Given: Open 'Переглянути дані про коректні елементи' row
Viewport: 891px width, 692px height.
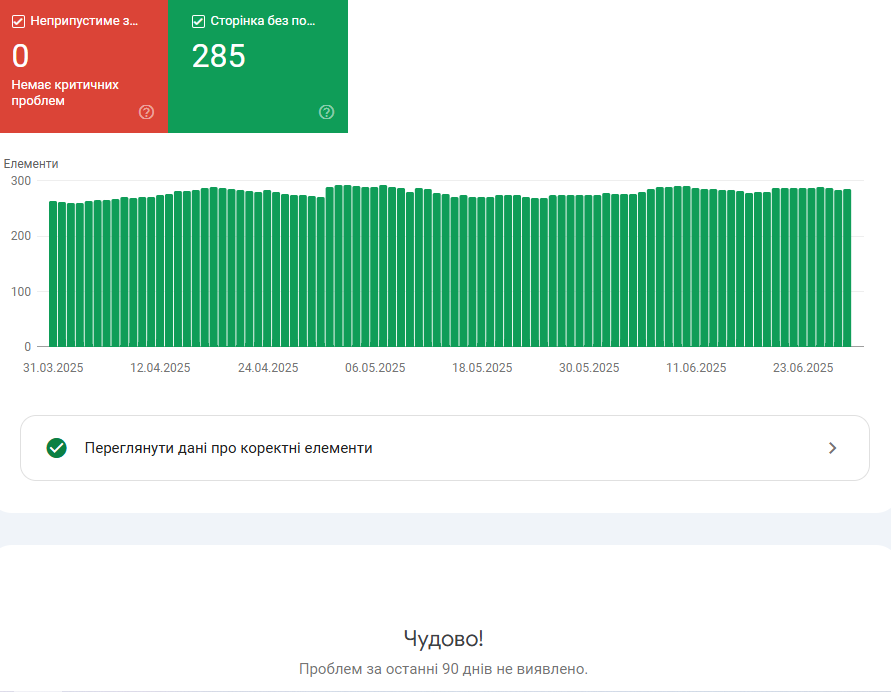Looking at the screenshot, I should [x=445, y=448].
